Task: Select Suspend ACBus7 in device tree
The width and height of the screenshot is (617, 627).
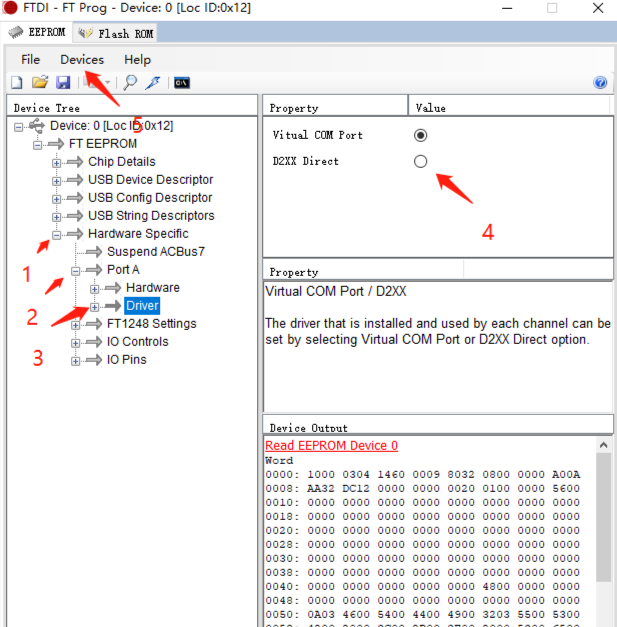Action: (x=156, y=252)
